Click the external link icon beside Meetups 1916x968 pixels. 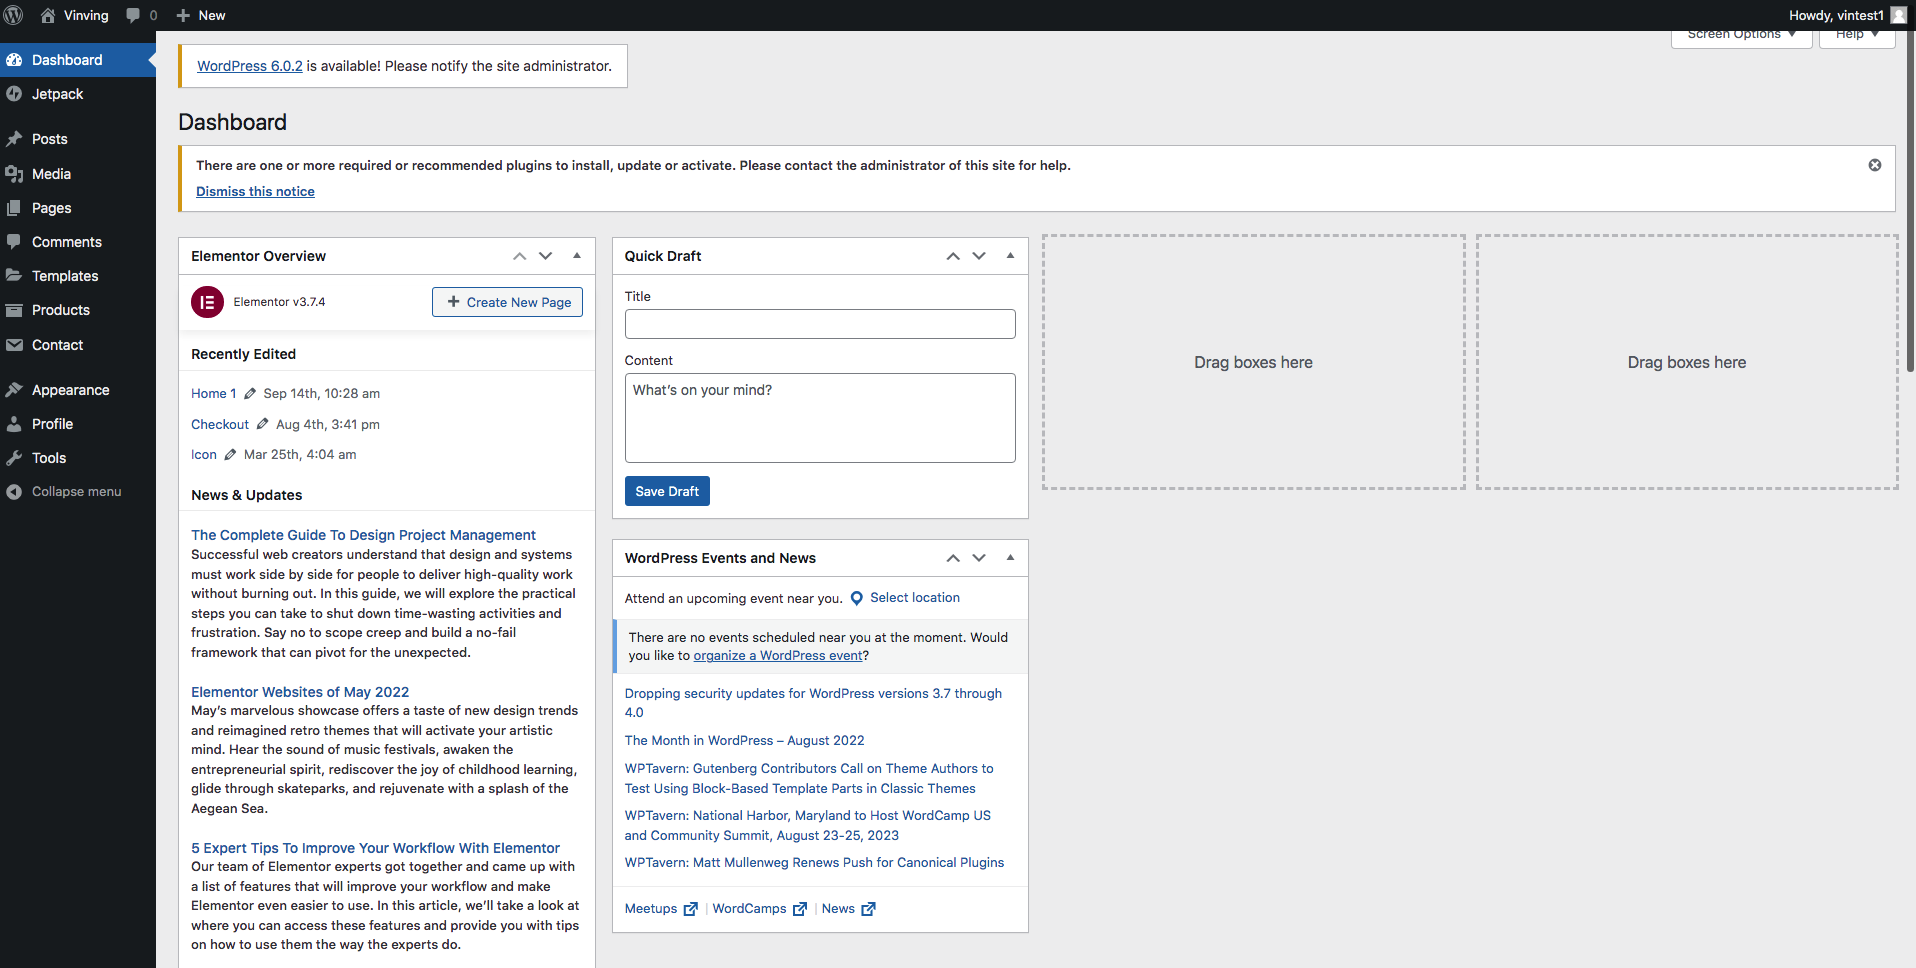click(x=690, y=909)
